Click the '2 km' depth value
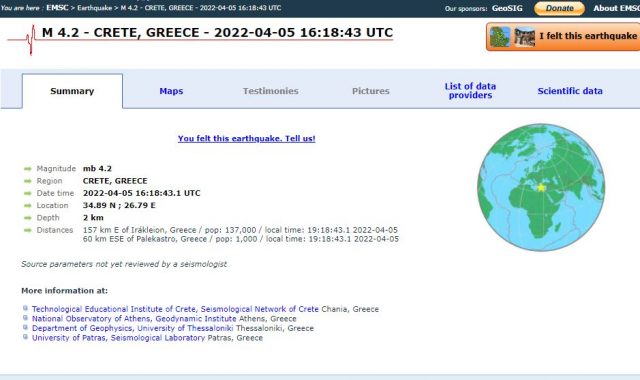Image resolution: width=640 pixels, height=380 pixels. 93,218
